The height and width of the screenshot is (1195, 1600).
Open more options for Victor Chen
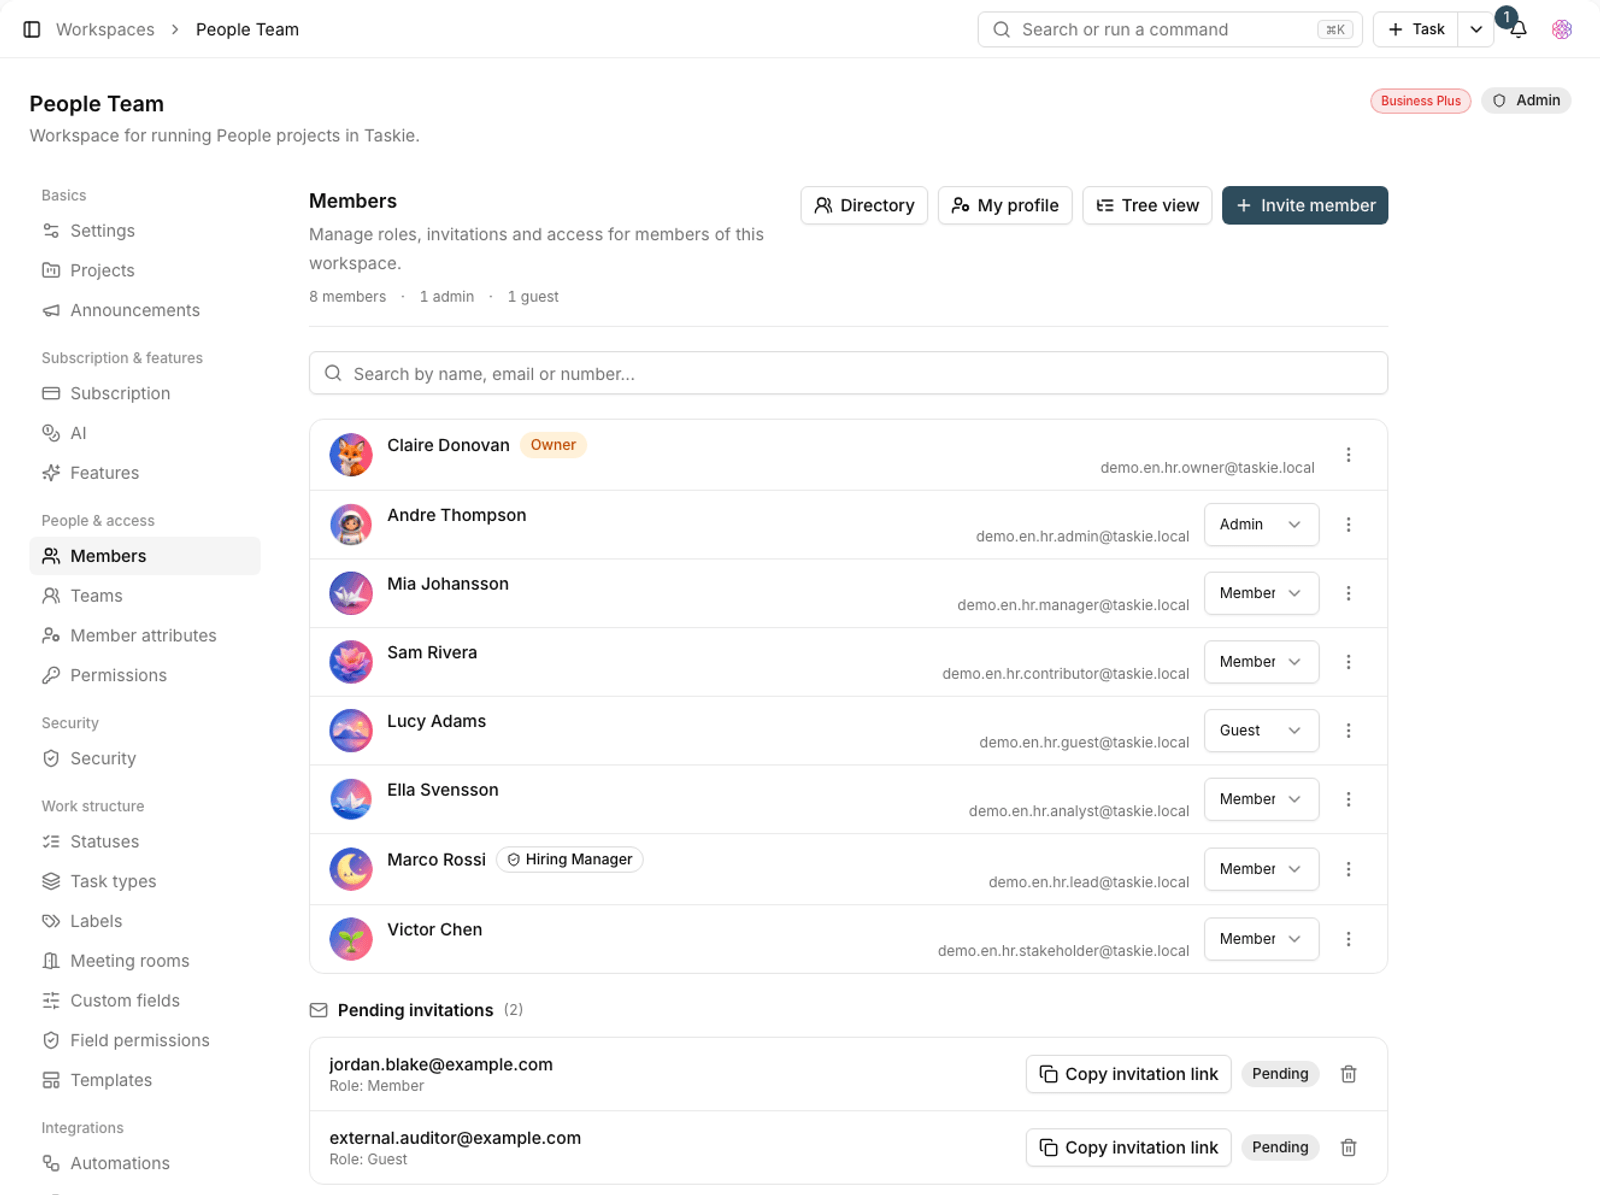point(1348,939)
